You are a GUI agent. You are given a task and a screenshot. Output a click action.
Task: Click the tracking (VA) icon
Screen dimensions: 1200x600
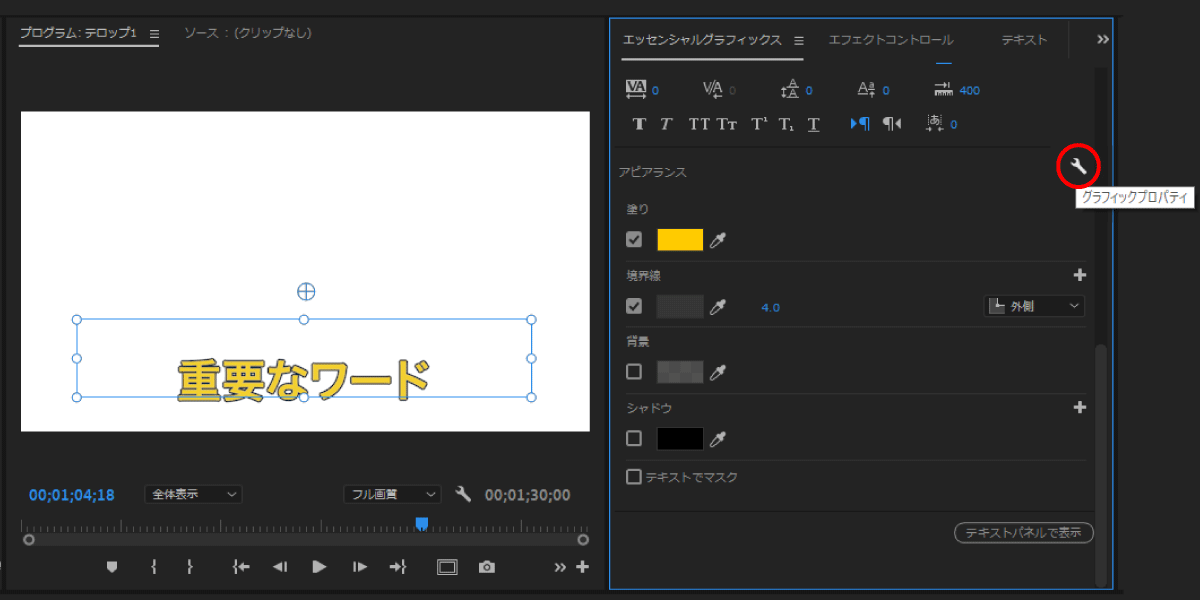(636, 89)
